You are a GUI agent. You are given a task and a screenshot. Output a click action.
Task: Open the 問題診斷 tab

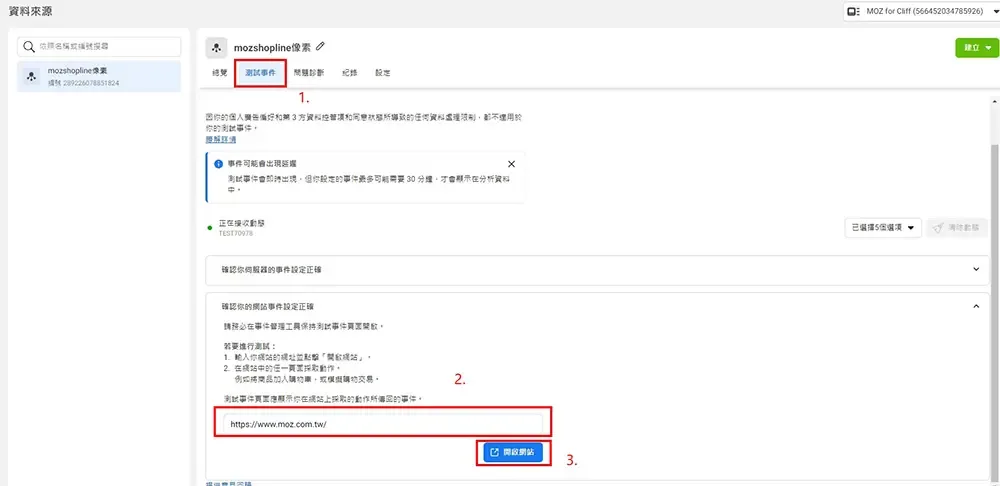point(309,73)
